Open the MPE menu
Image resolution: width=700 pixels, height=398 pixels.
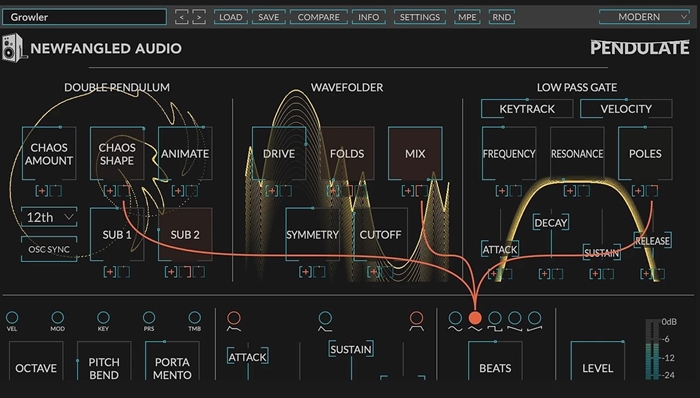click(x=467, y=17)
